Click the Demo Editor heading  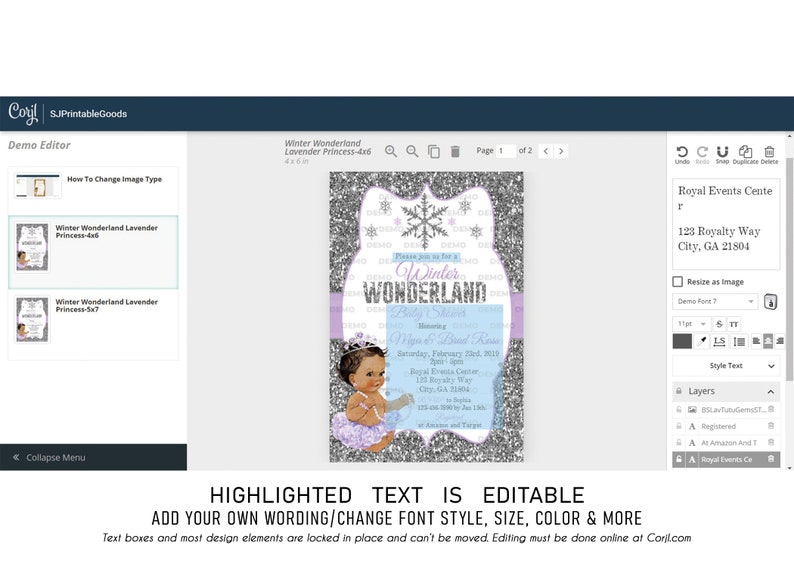tap(39, 145)
